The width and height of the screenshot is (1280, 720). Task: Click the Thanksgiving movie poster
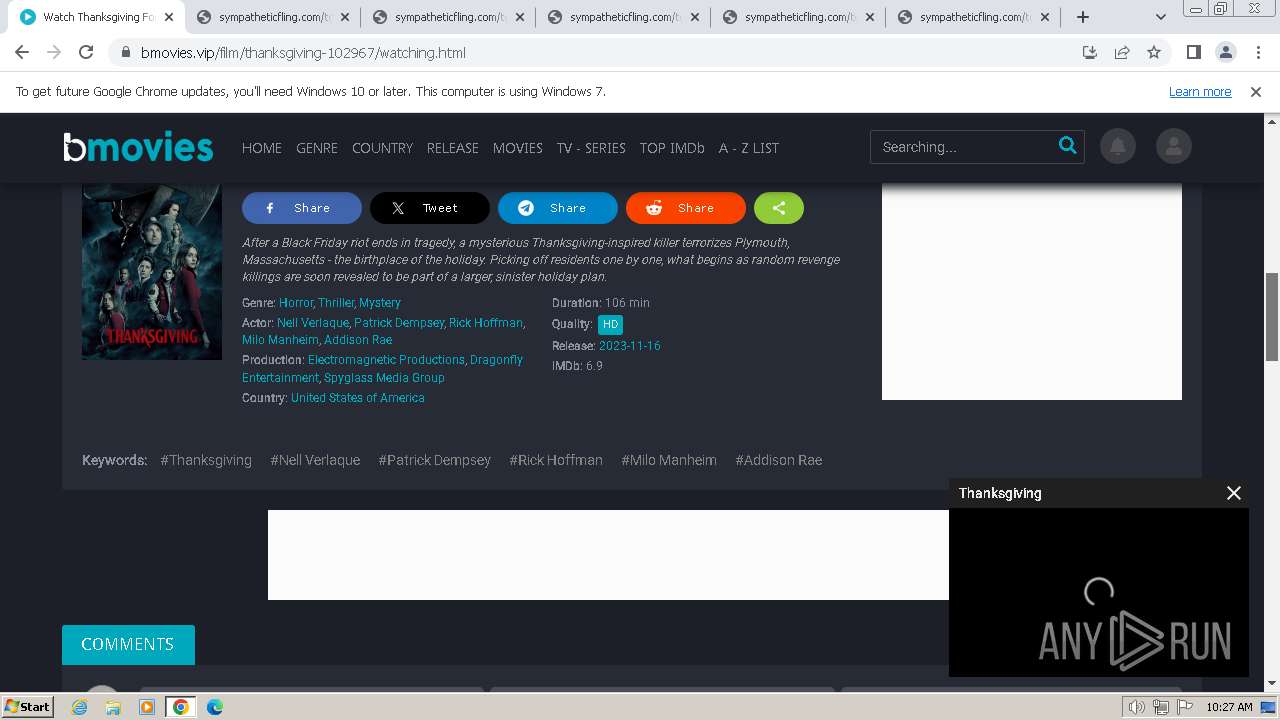(x=152, y=271)
